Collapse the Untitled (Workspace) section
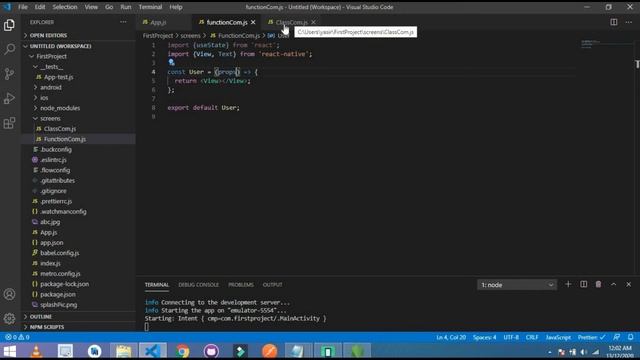The image size is (640, 360). [x=60, y=46]
